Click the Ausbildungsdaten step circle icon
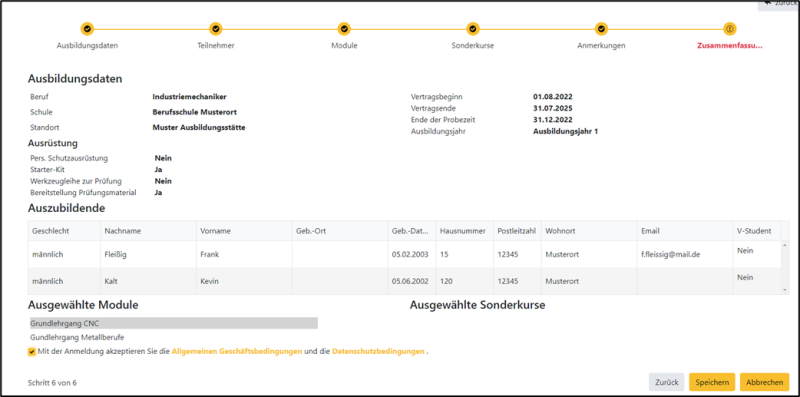 tap(87, 29)
